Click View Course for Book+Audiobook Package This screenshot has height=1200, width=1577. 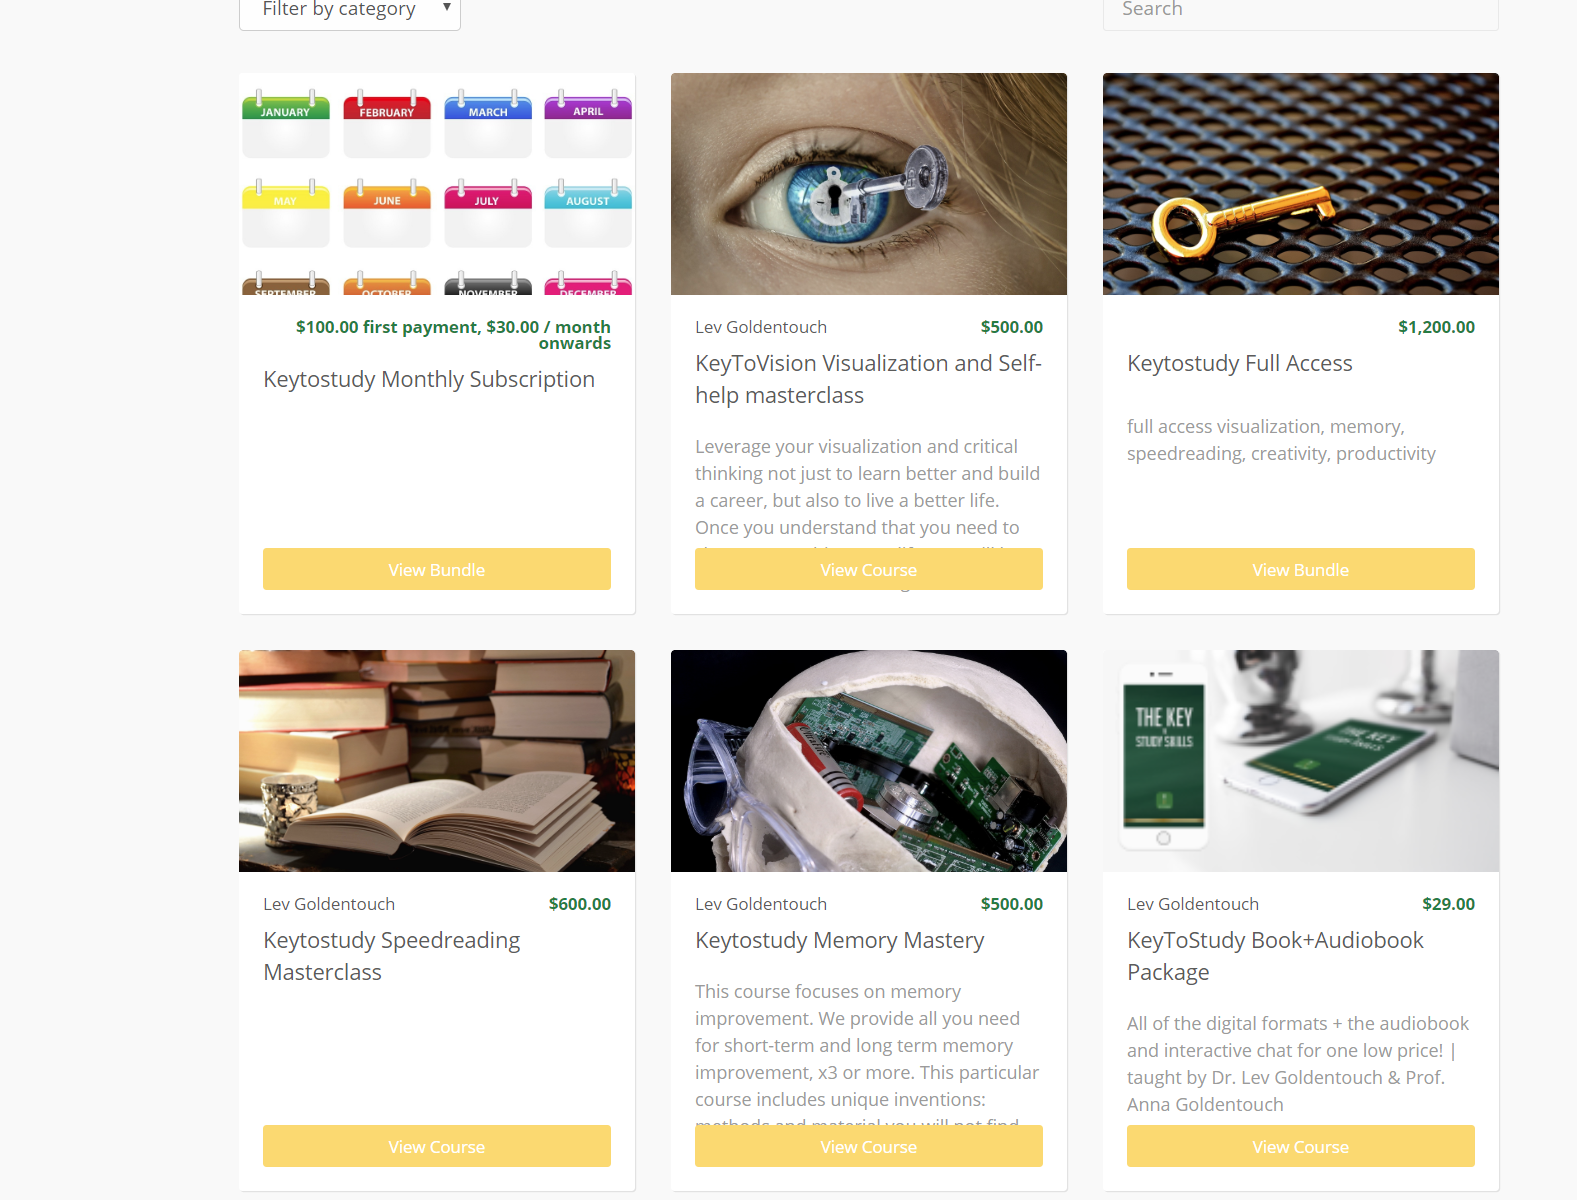click(x=1301, y=1146)
